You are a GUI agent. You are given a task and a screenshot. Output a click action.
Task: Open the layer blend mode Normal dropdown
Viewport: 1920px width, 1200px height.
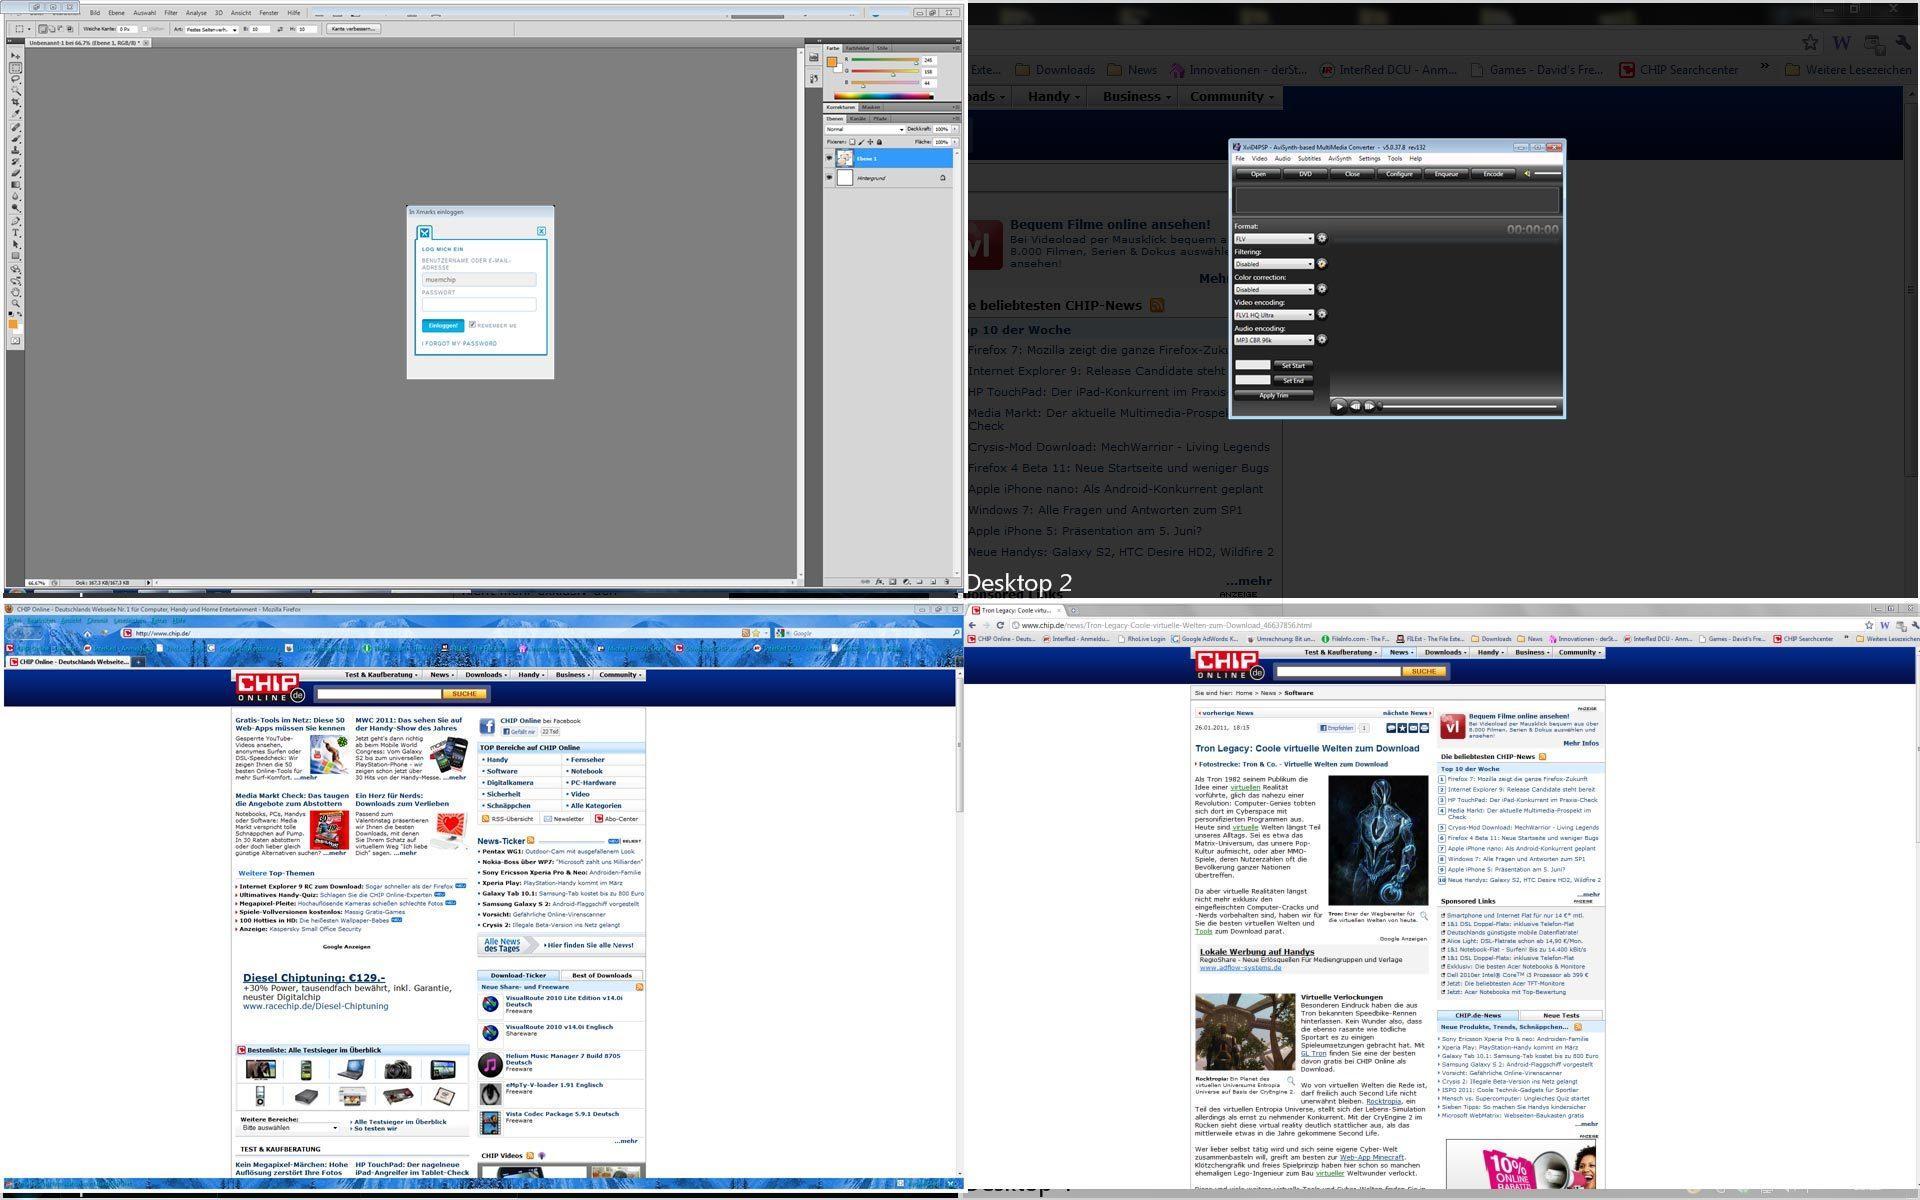coord(865,129)
